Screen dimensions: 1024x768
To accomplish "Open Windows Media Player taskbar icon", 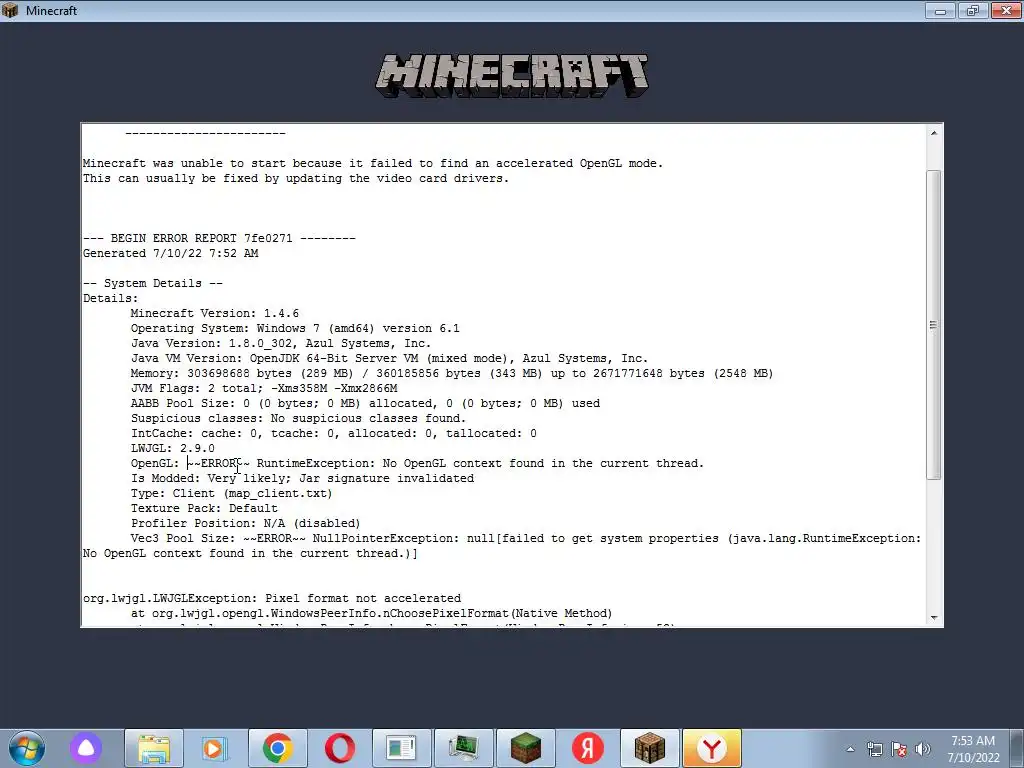I will click(x=215, y=748).
